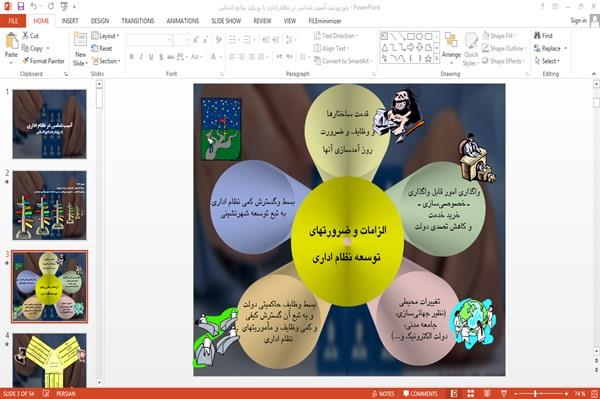Start slideshow from the quick access toolbar

64,6
